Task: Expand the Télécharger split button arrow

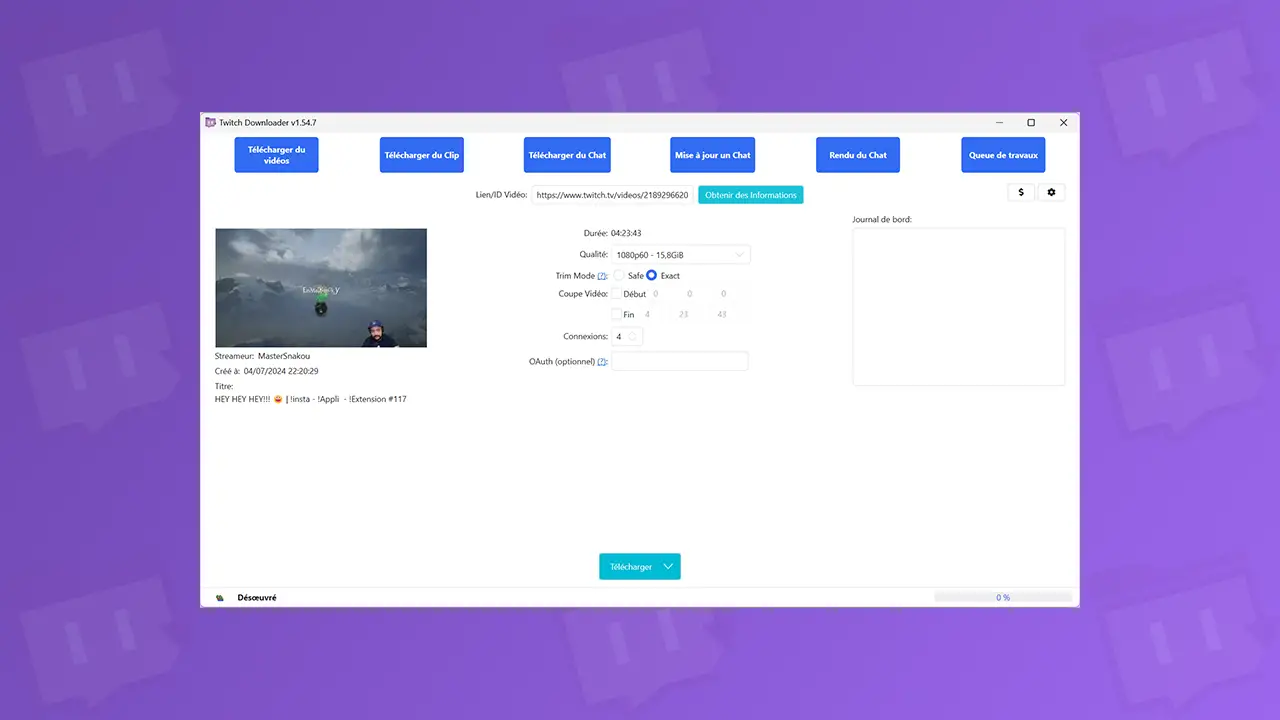Action: click(x=670, y=566)
